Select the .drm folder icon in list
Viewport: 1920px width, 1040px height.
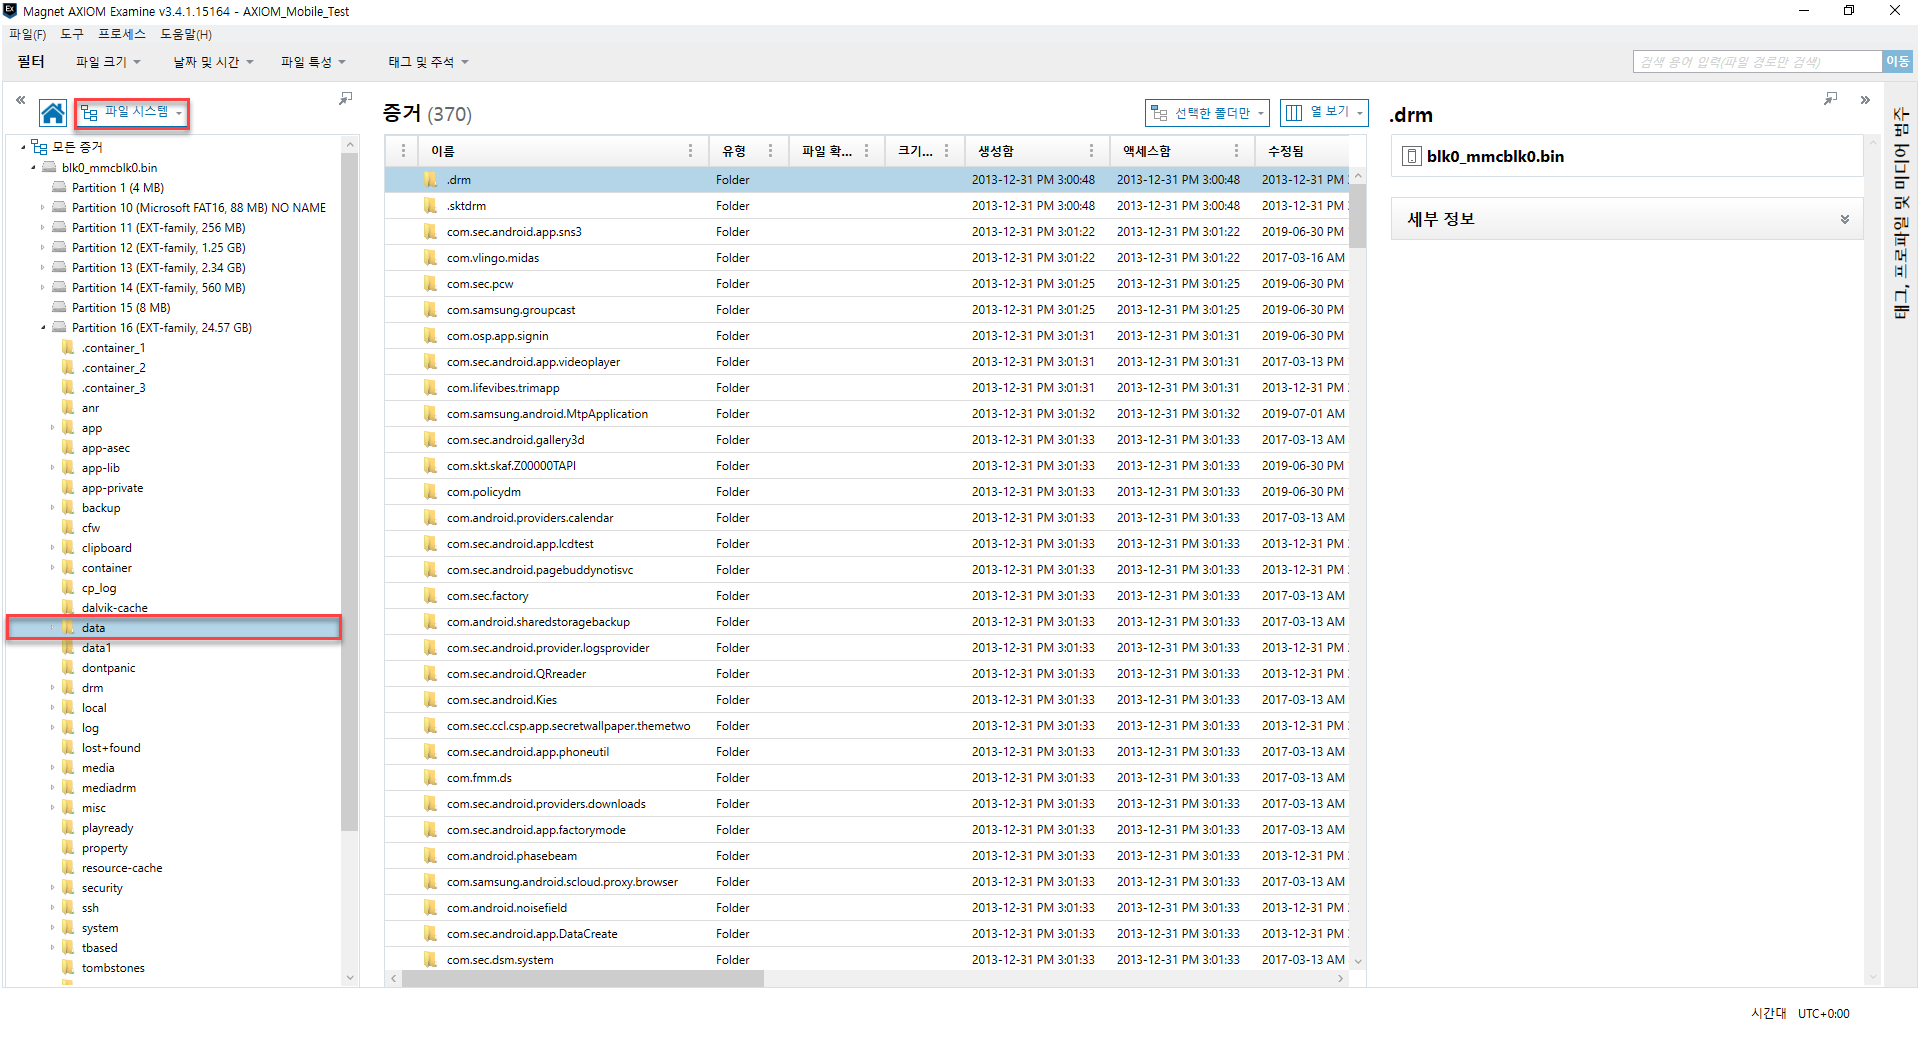click(x=430, y=180)
